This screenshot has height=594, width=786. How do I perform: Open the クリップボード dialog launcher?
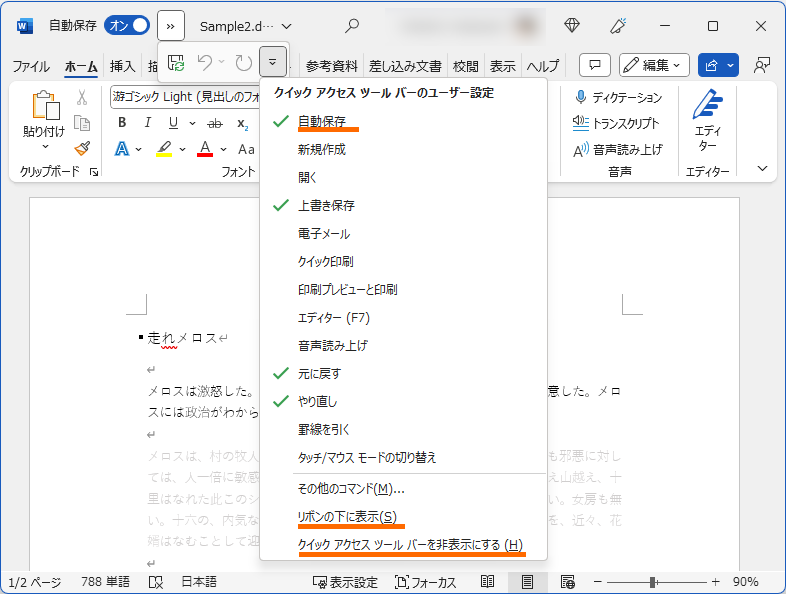(x=93, y=172)
